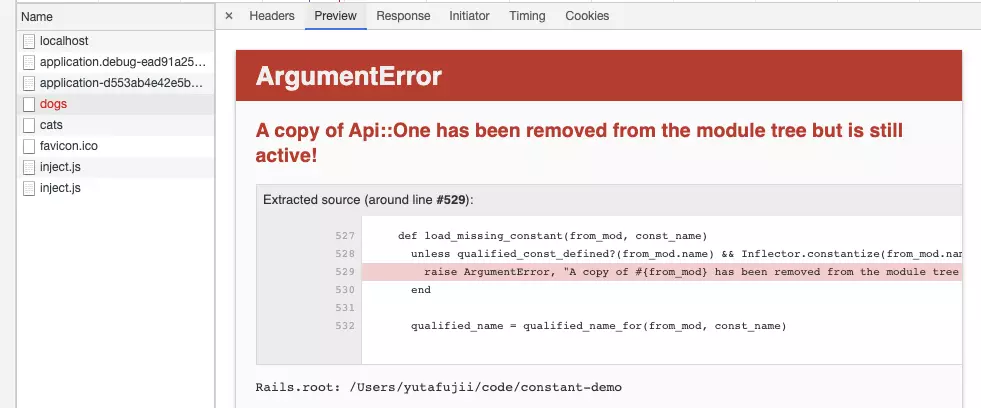This screenshot has height=408, width=981.
Task: Click source line number 528
Action: click(x=345, y=254)
